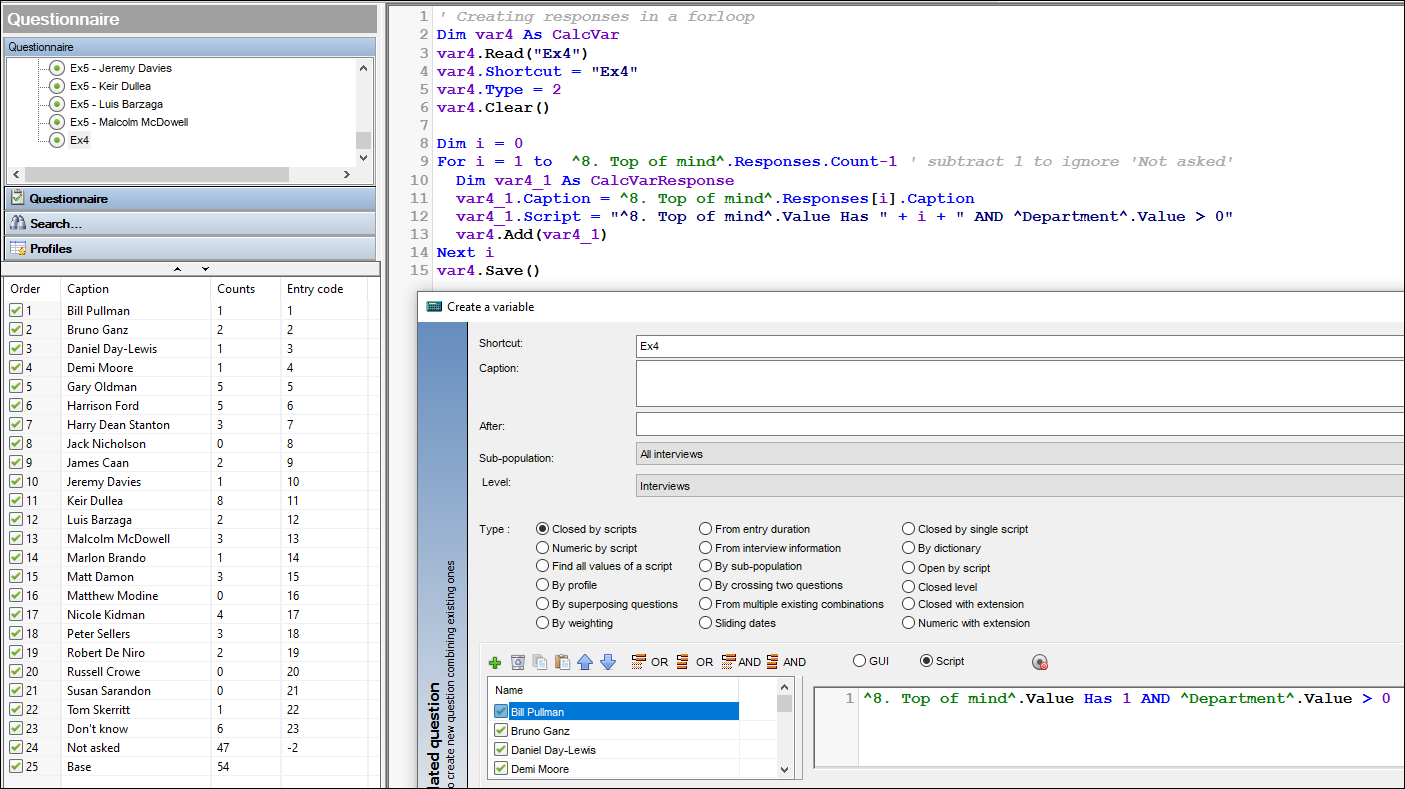Click the After input field
The height and width of the screenshot is (789, 1405).
coord(1020,424)
